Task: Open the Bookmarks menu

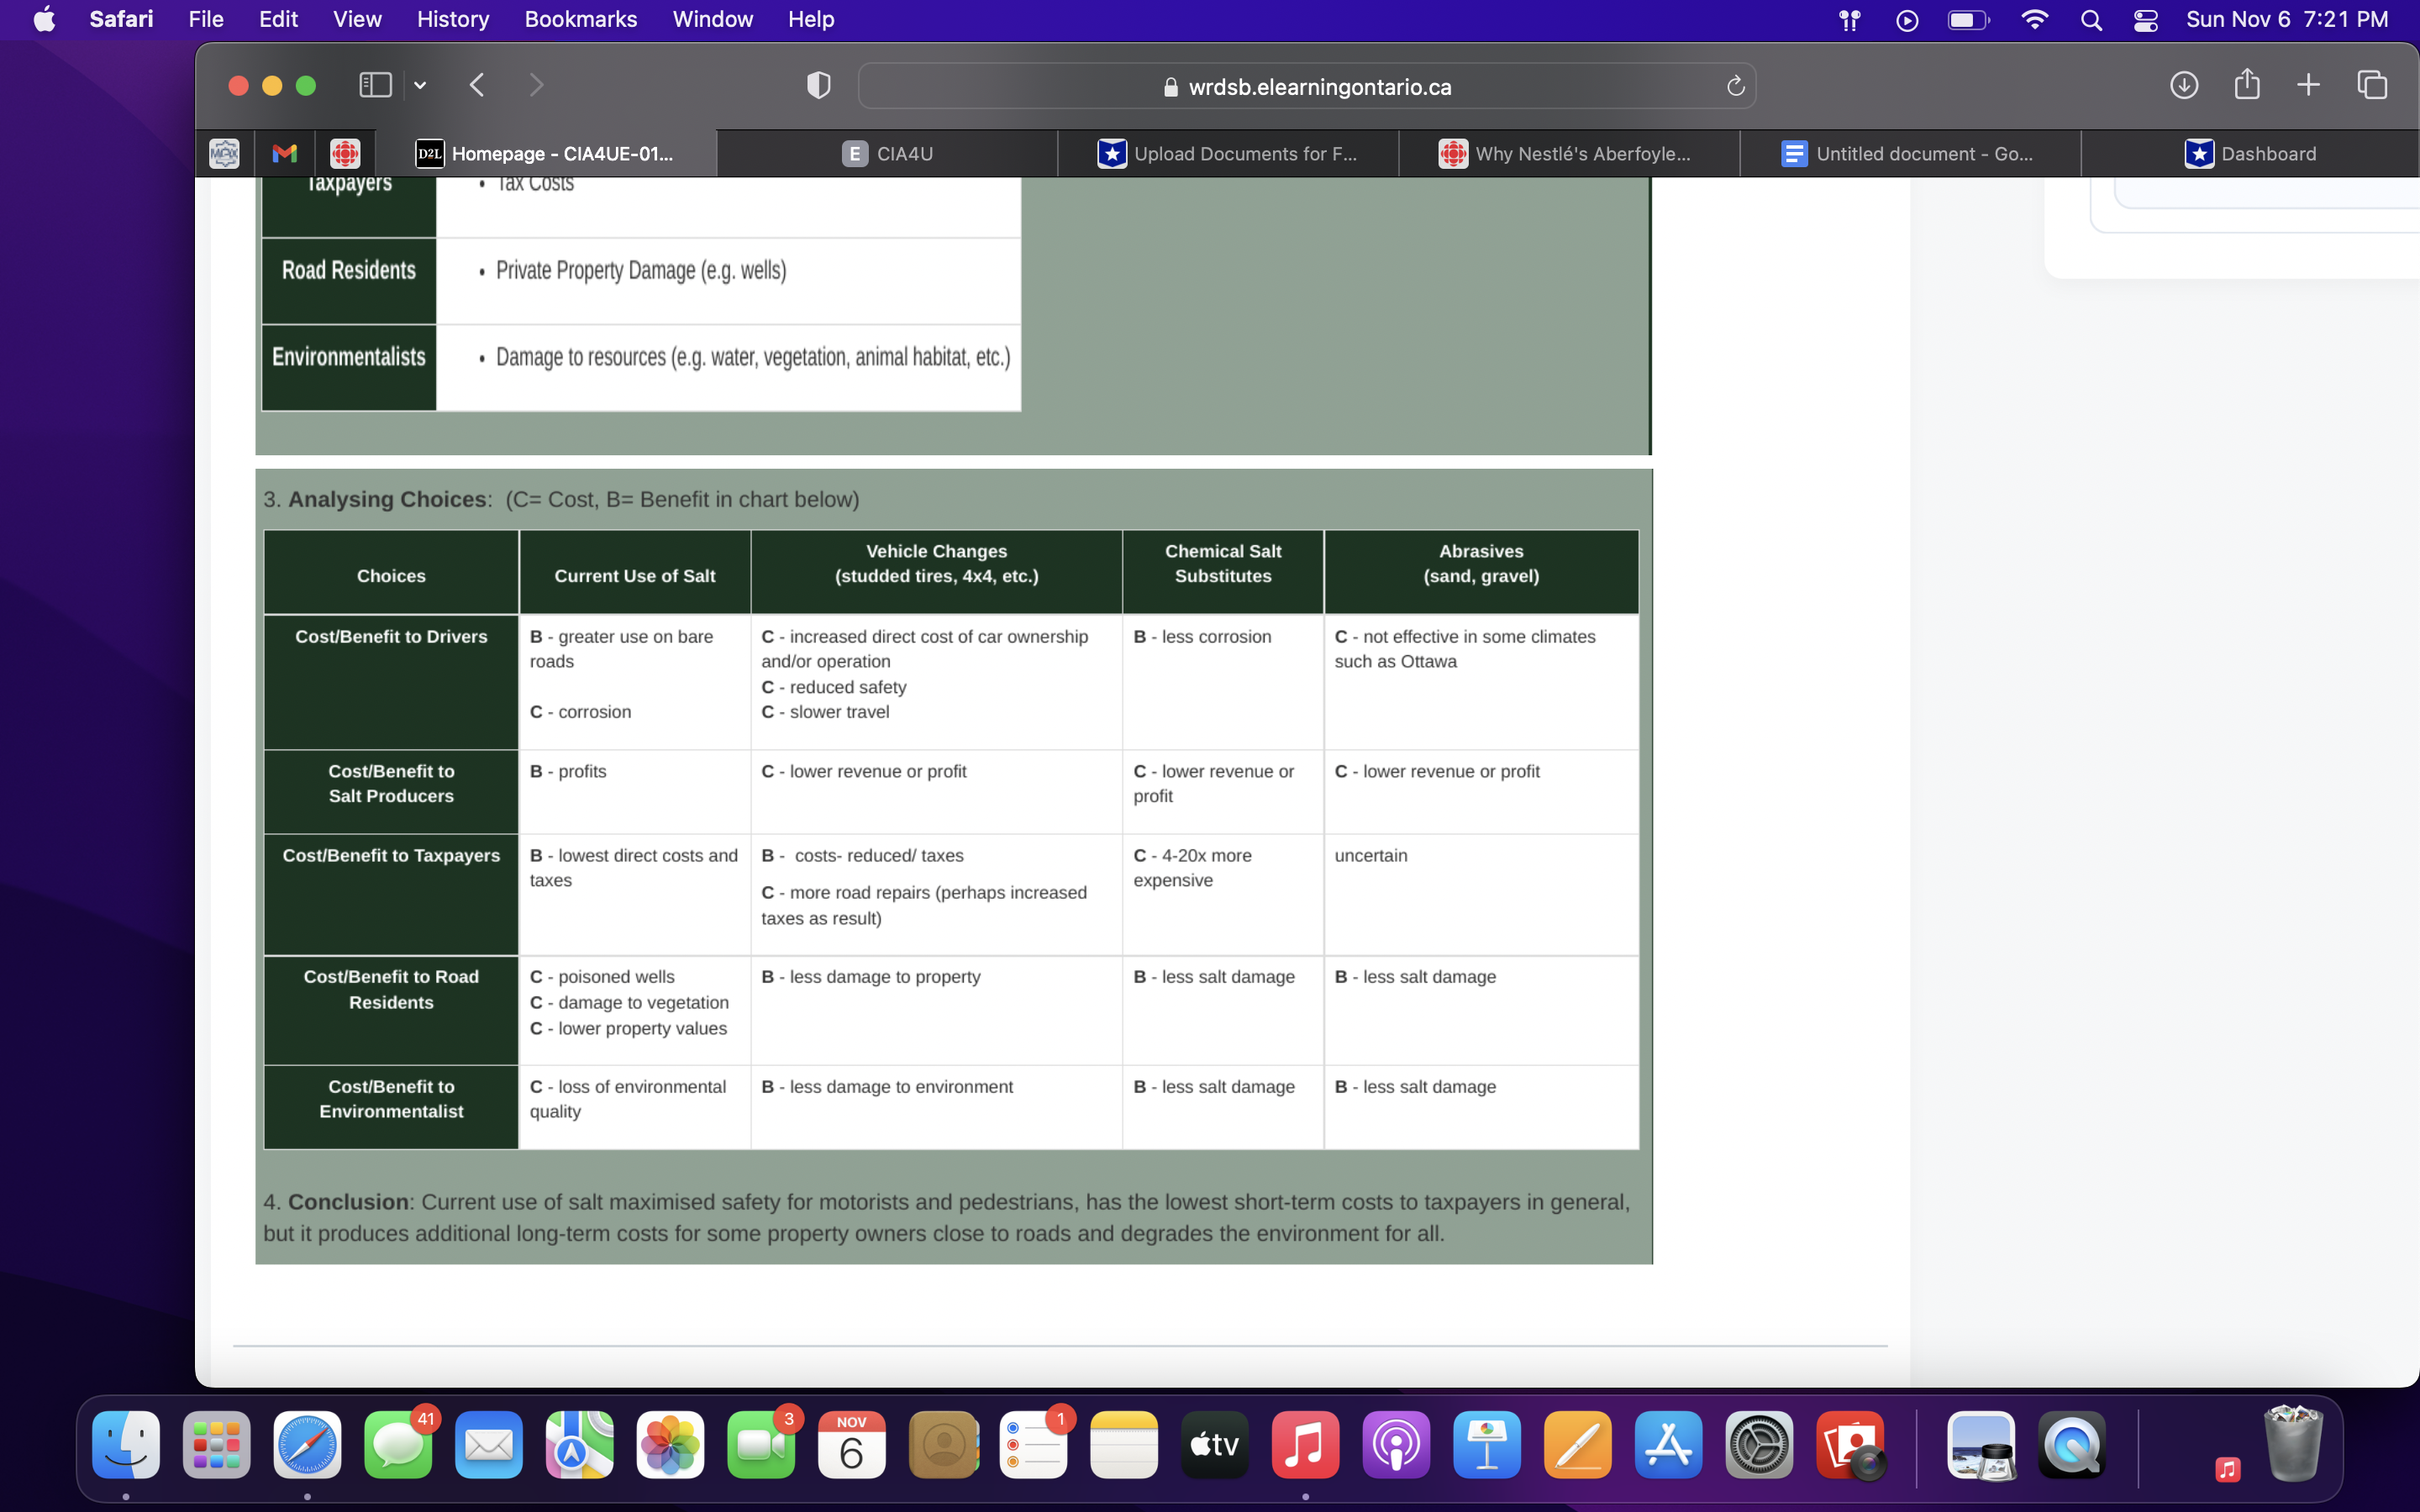Action: [581, 19]
